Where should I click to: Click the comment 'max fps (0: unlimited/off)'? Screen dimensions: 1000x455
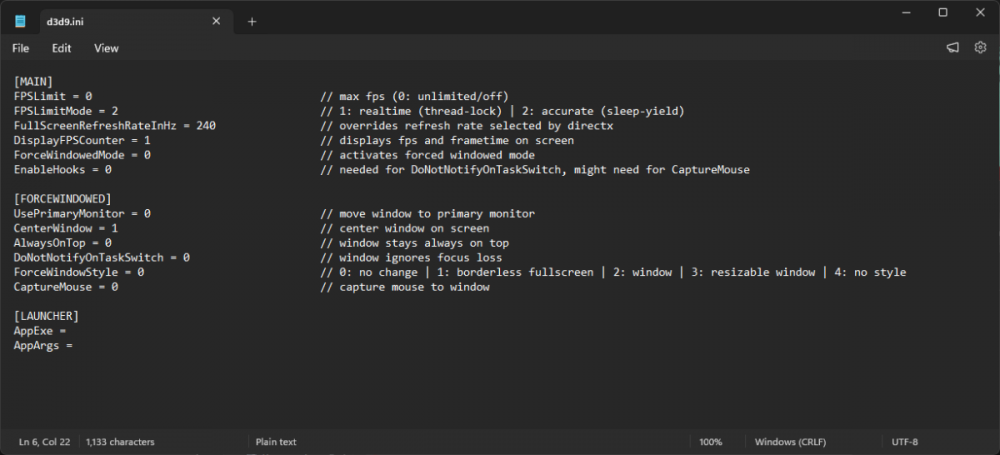coord(415,96)
